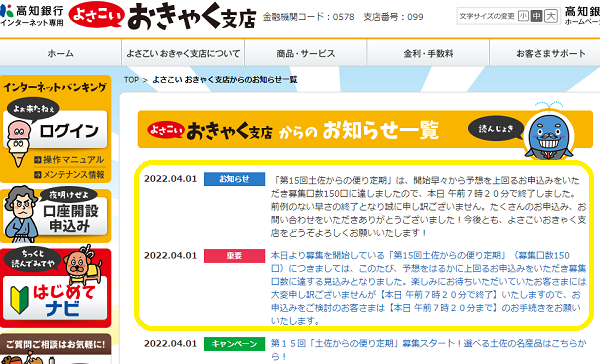Click the ログイン banner button
Screen dimensions: 600x364
[55, 129]
